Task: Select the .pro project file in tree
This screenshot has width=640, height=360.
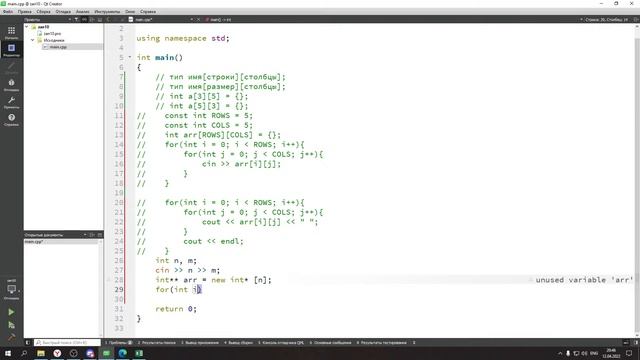Action: point(52,33)
